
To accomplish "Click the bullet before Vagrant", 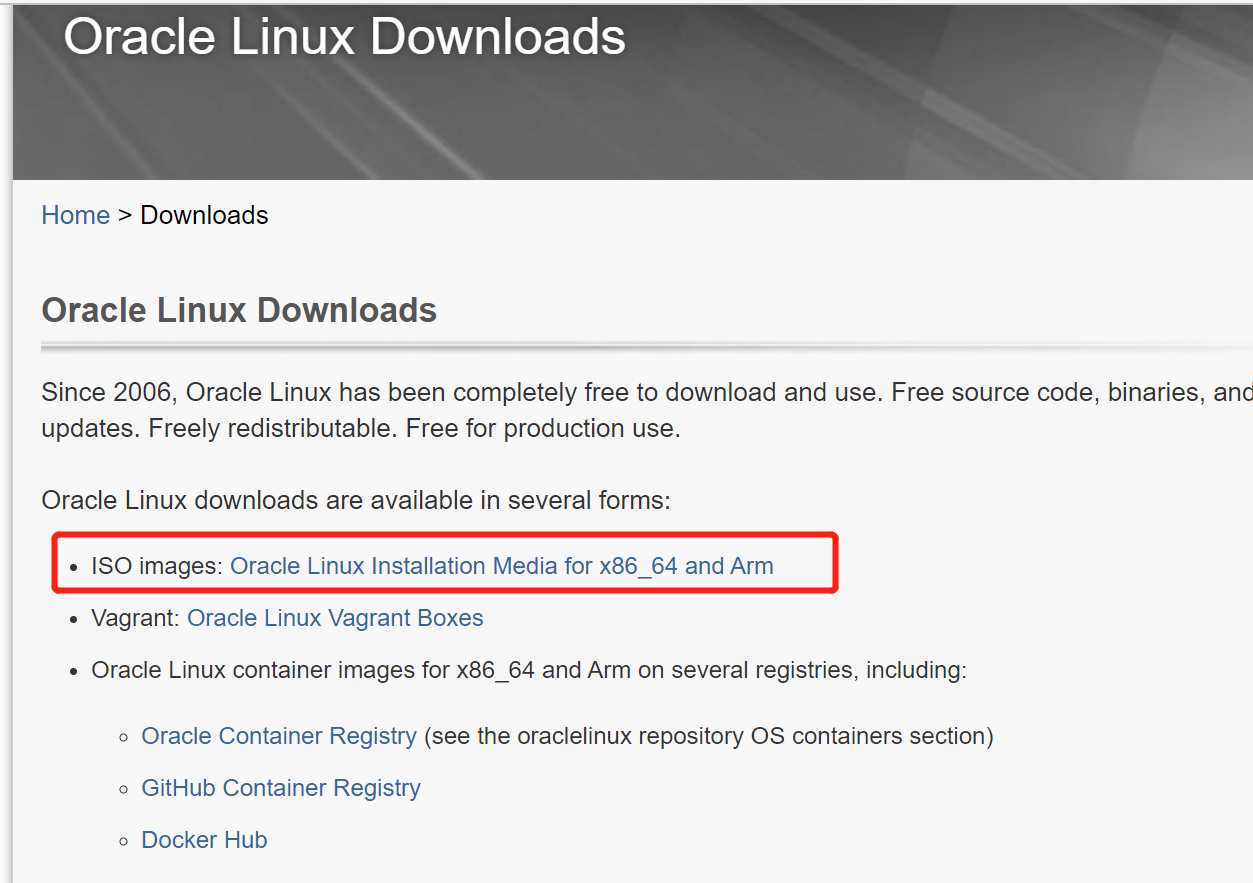I will pyautogui.click(x=74, y=619).
